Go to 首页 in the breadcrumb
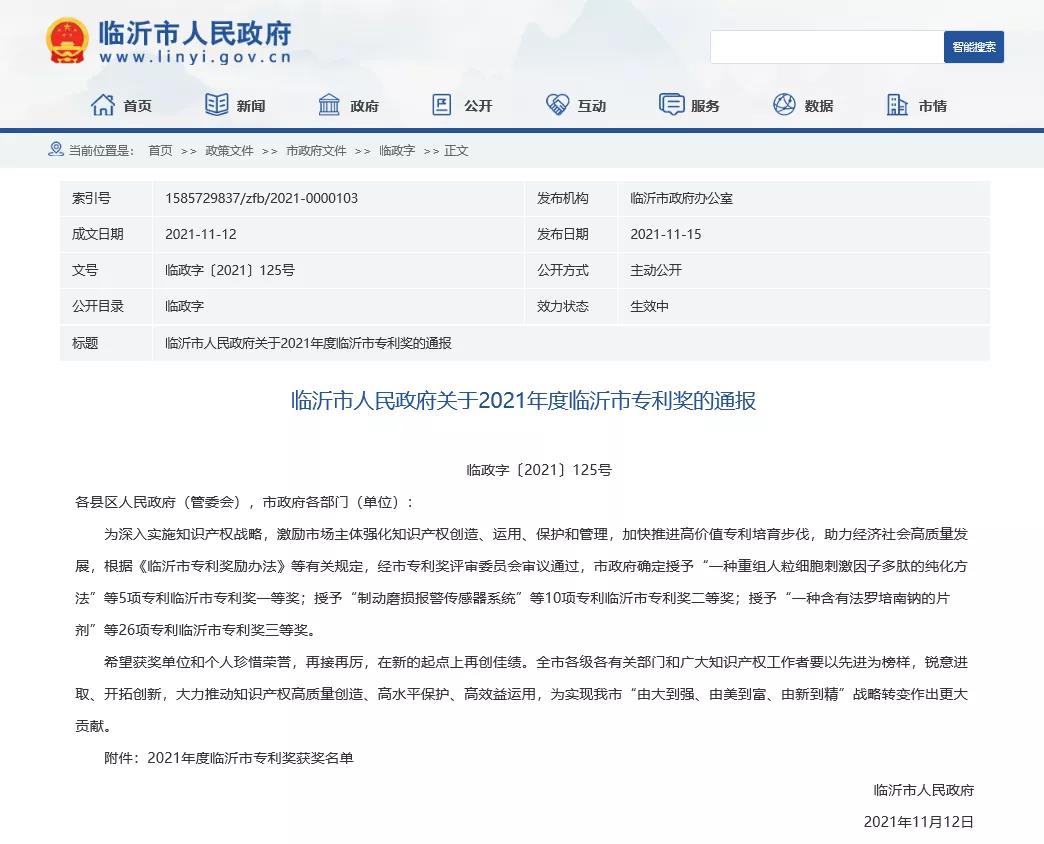This screenshot has width=1044, height=844. [x=160, y=150]
